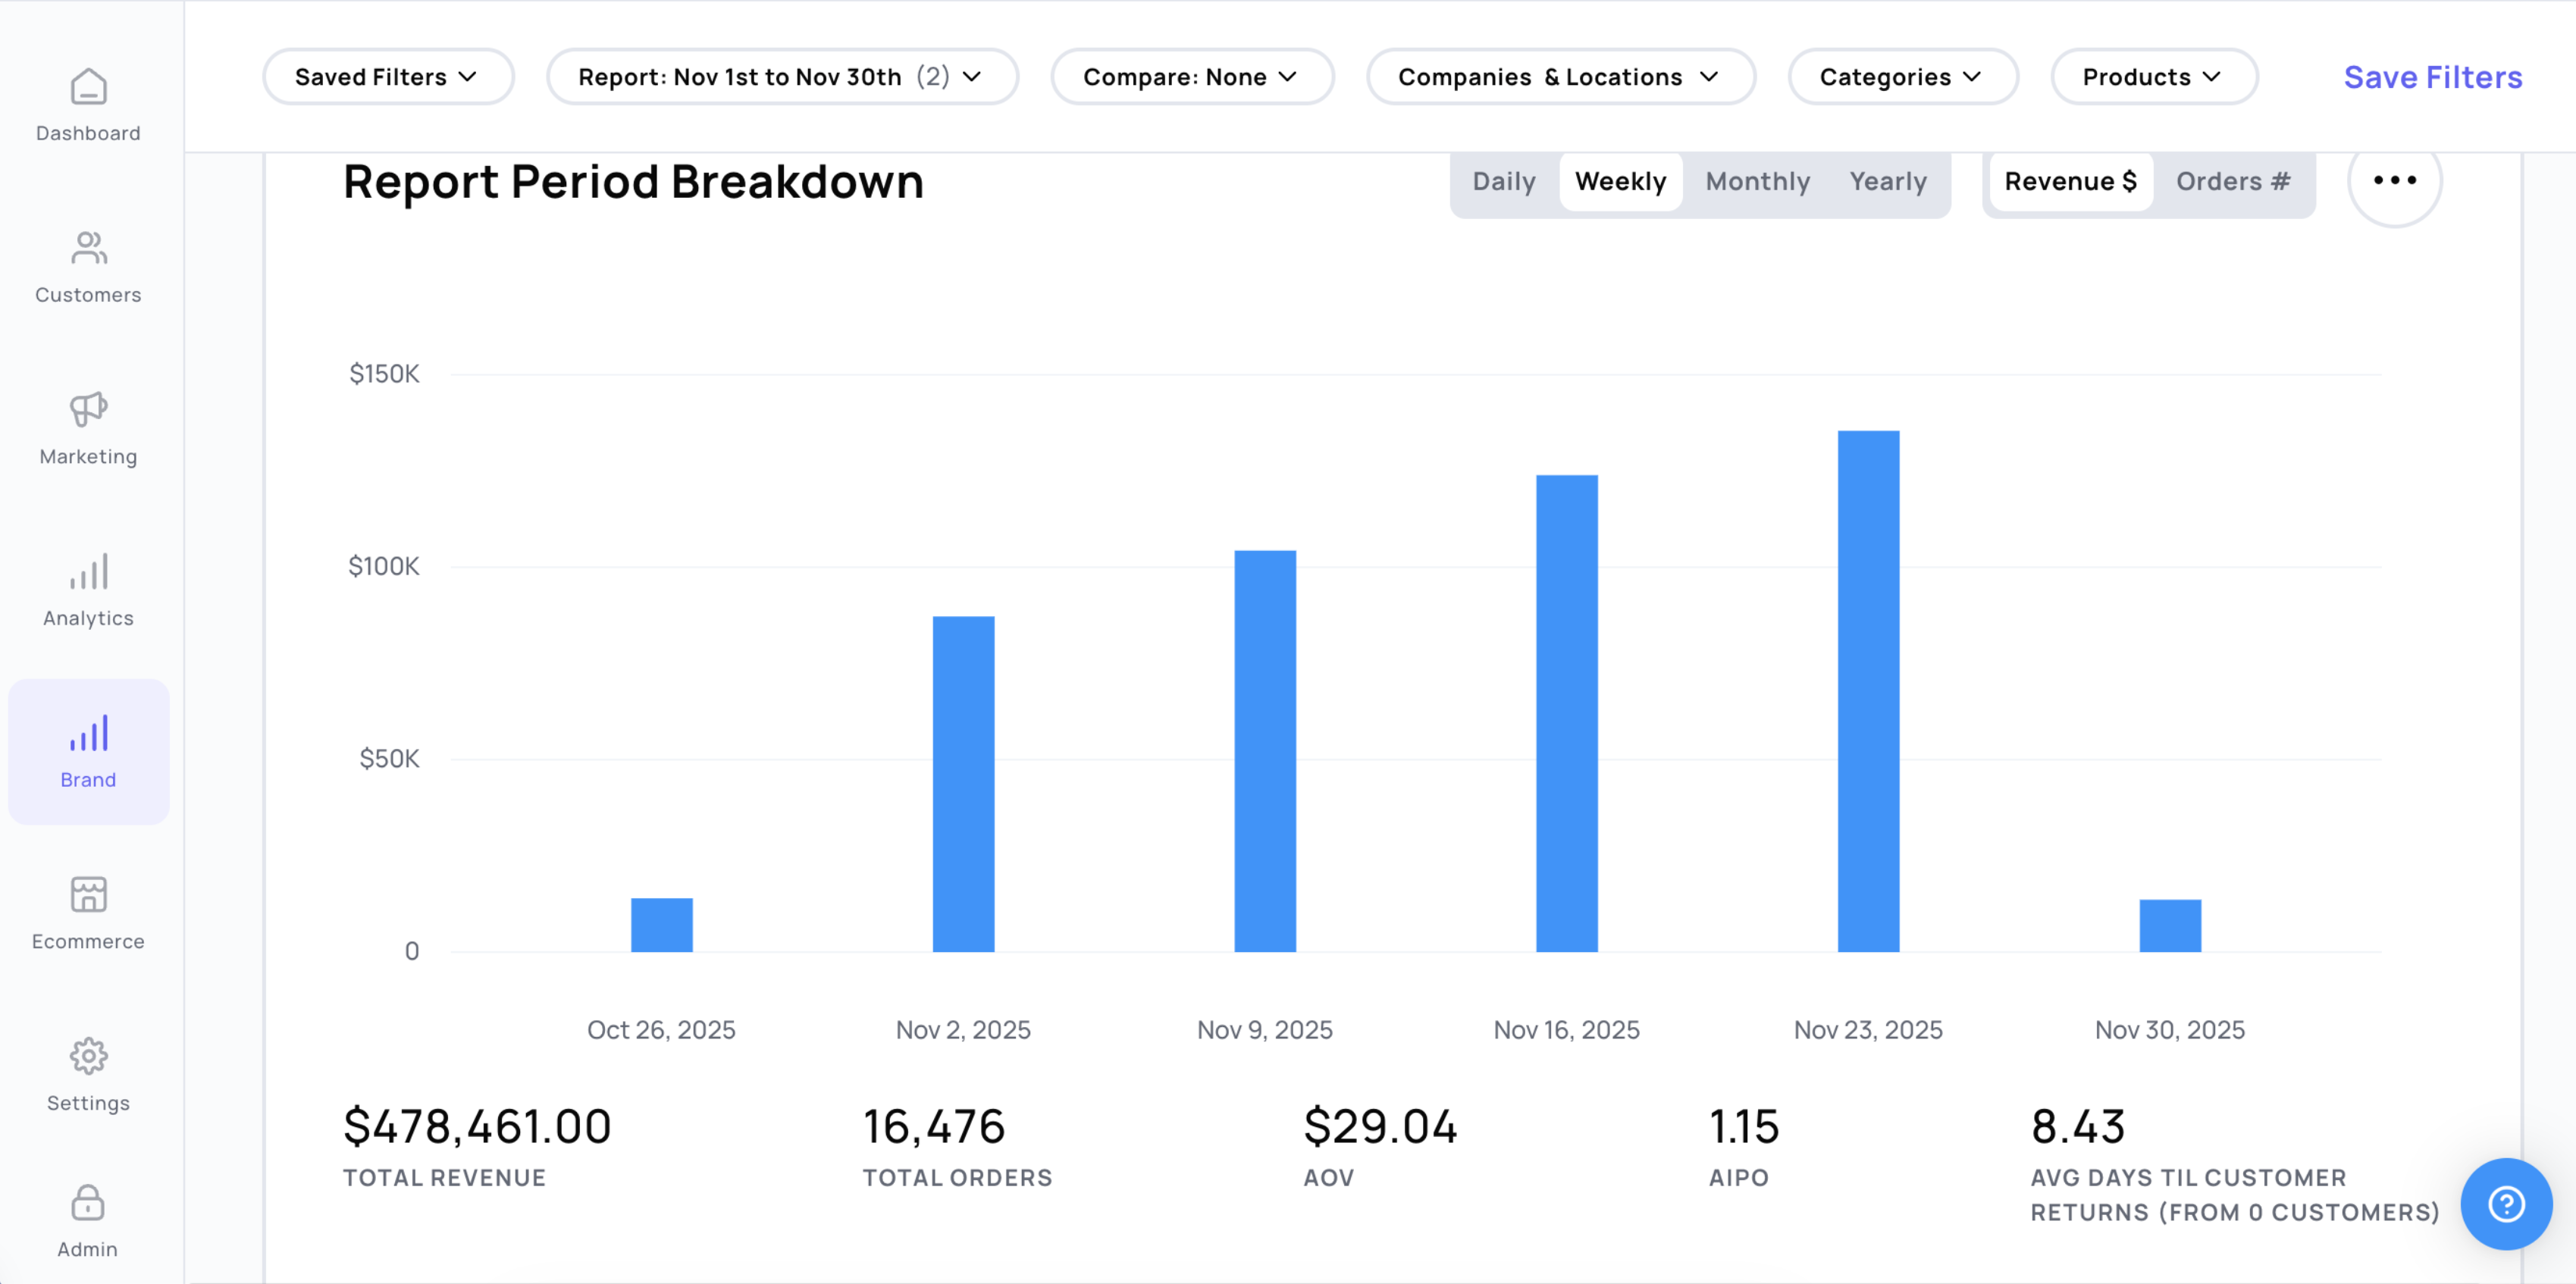Click the Save Filters link
2576x1284 pixels.
(2432, 77)
